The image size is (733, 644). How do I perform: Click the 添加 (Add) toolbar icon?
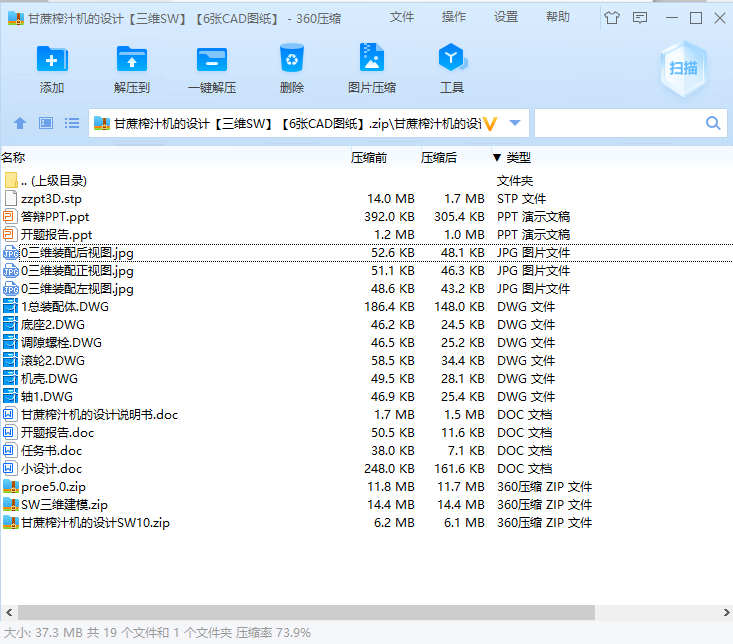[x=52, y=59]
